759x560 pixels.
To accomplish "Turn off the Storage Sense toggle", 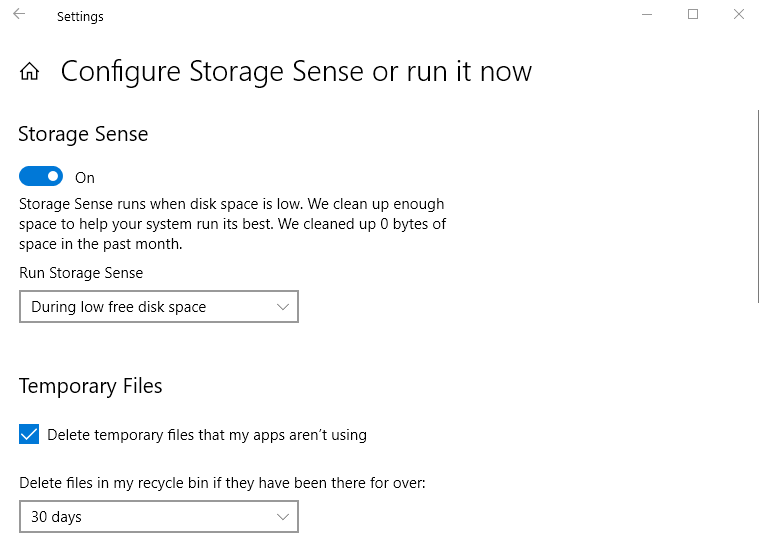I will click(41, 177).
